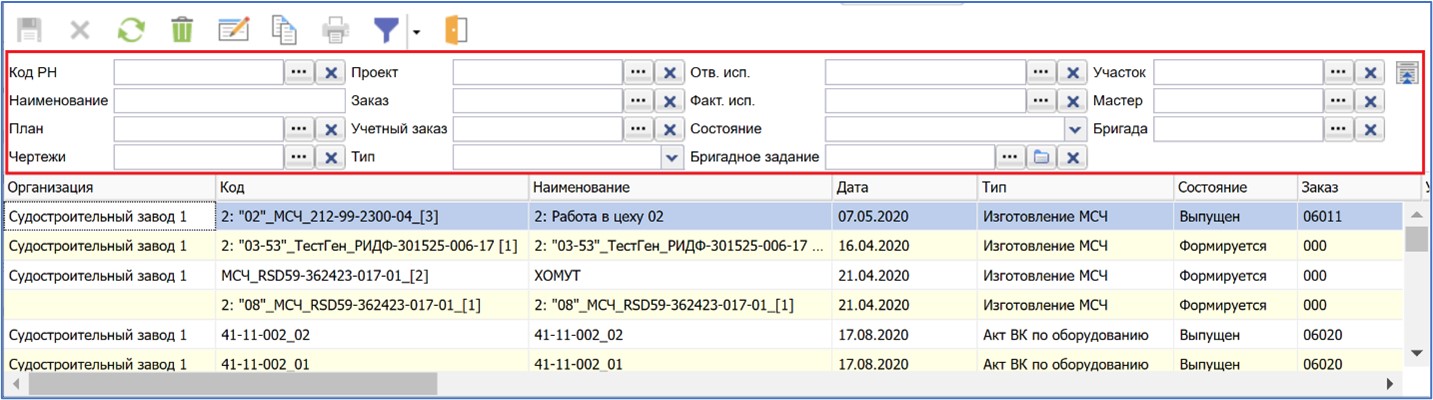Browse values for the Мастер field

coord(1339,101)
